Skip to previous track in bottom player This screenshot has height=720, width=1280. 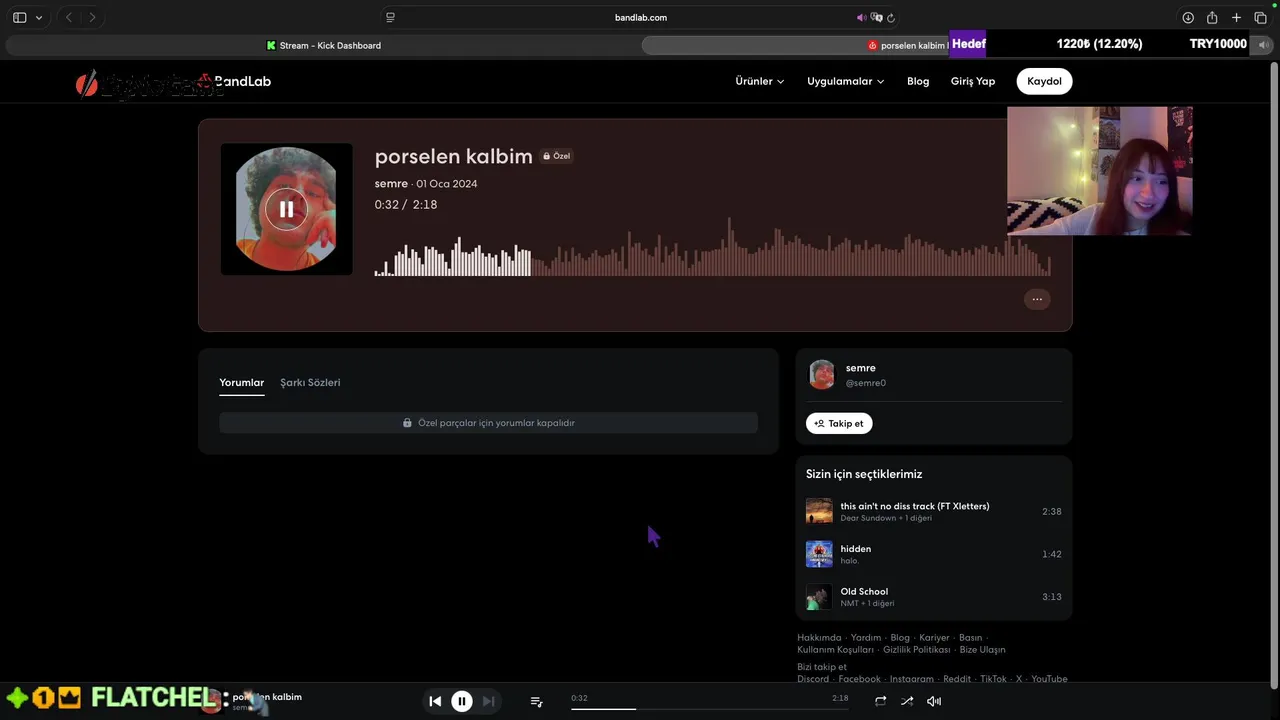pyautogui.click(x=435, y=701)
